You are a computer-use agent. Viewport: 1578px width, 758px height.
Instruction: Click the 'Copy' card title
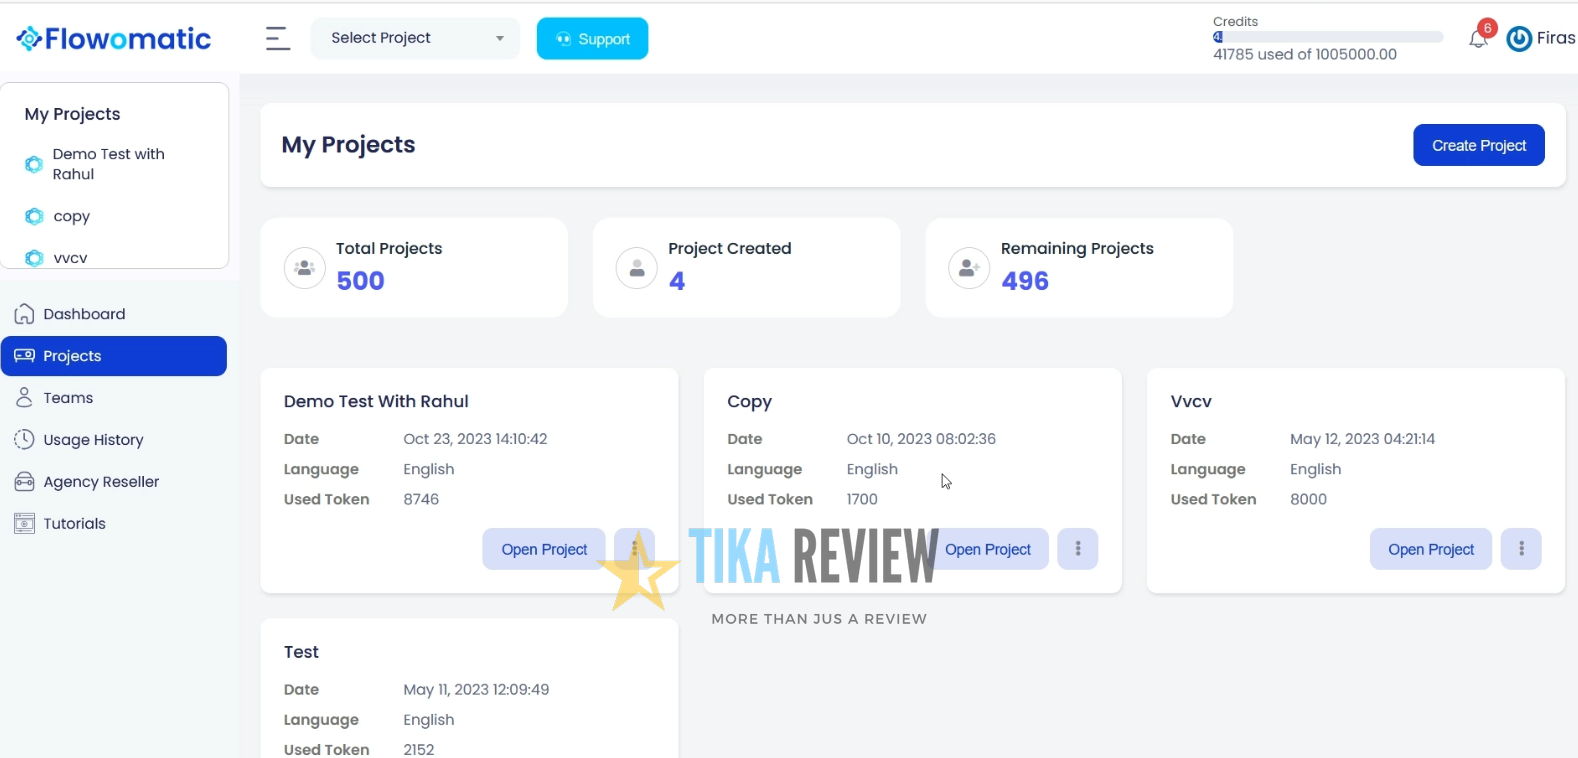750,402
